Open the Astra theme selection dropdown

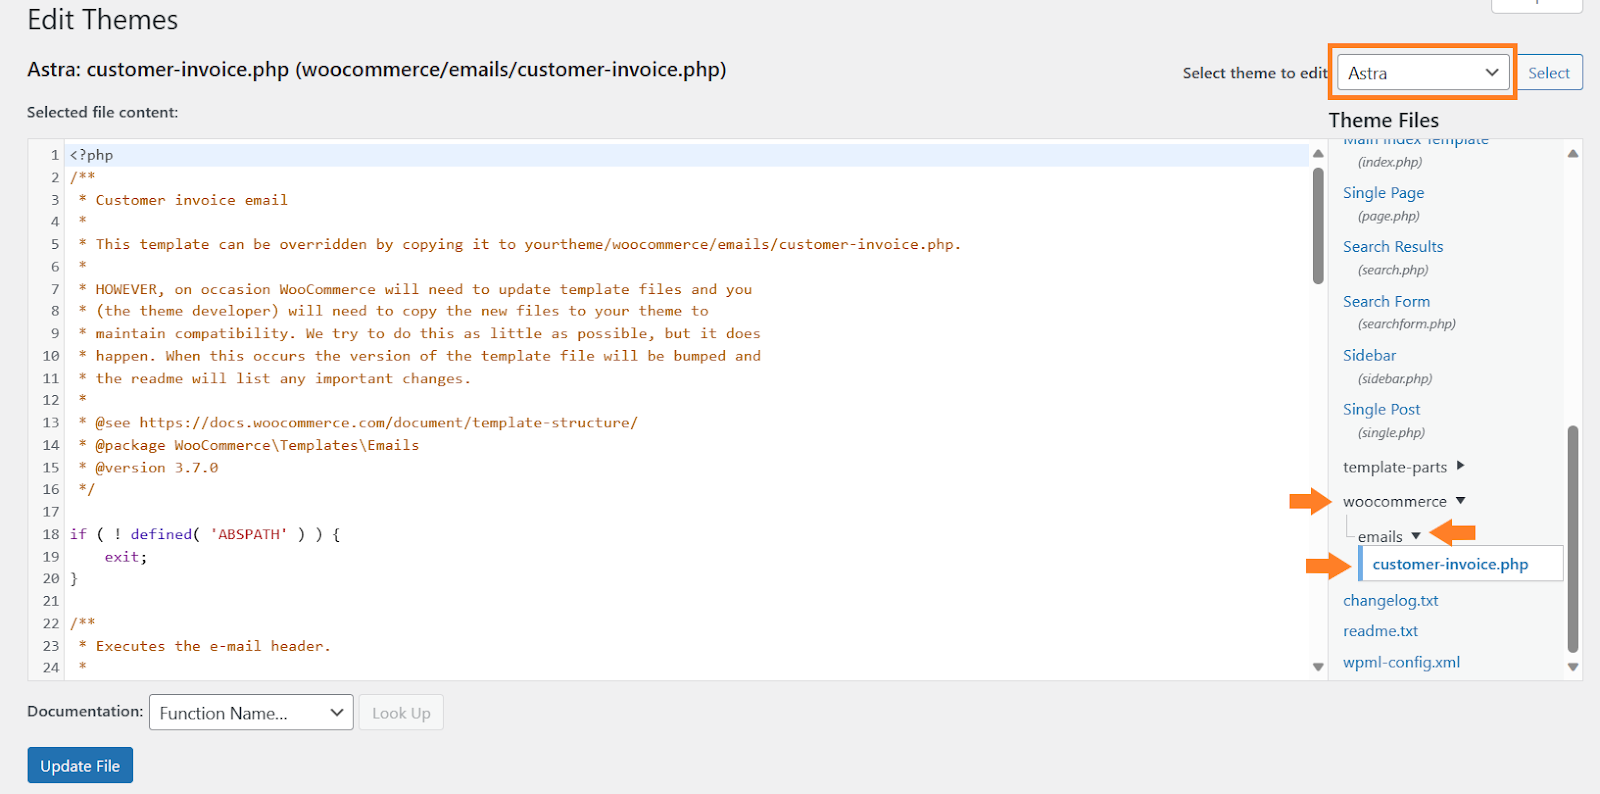pos(1423,73)
